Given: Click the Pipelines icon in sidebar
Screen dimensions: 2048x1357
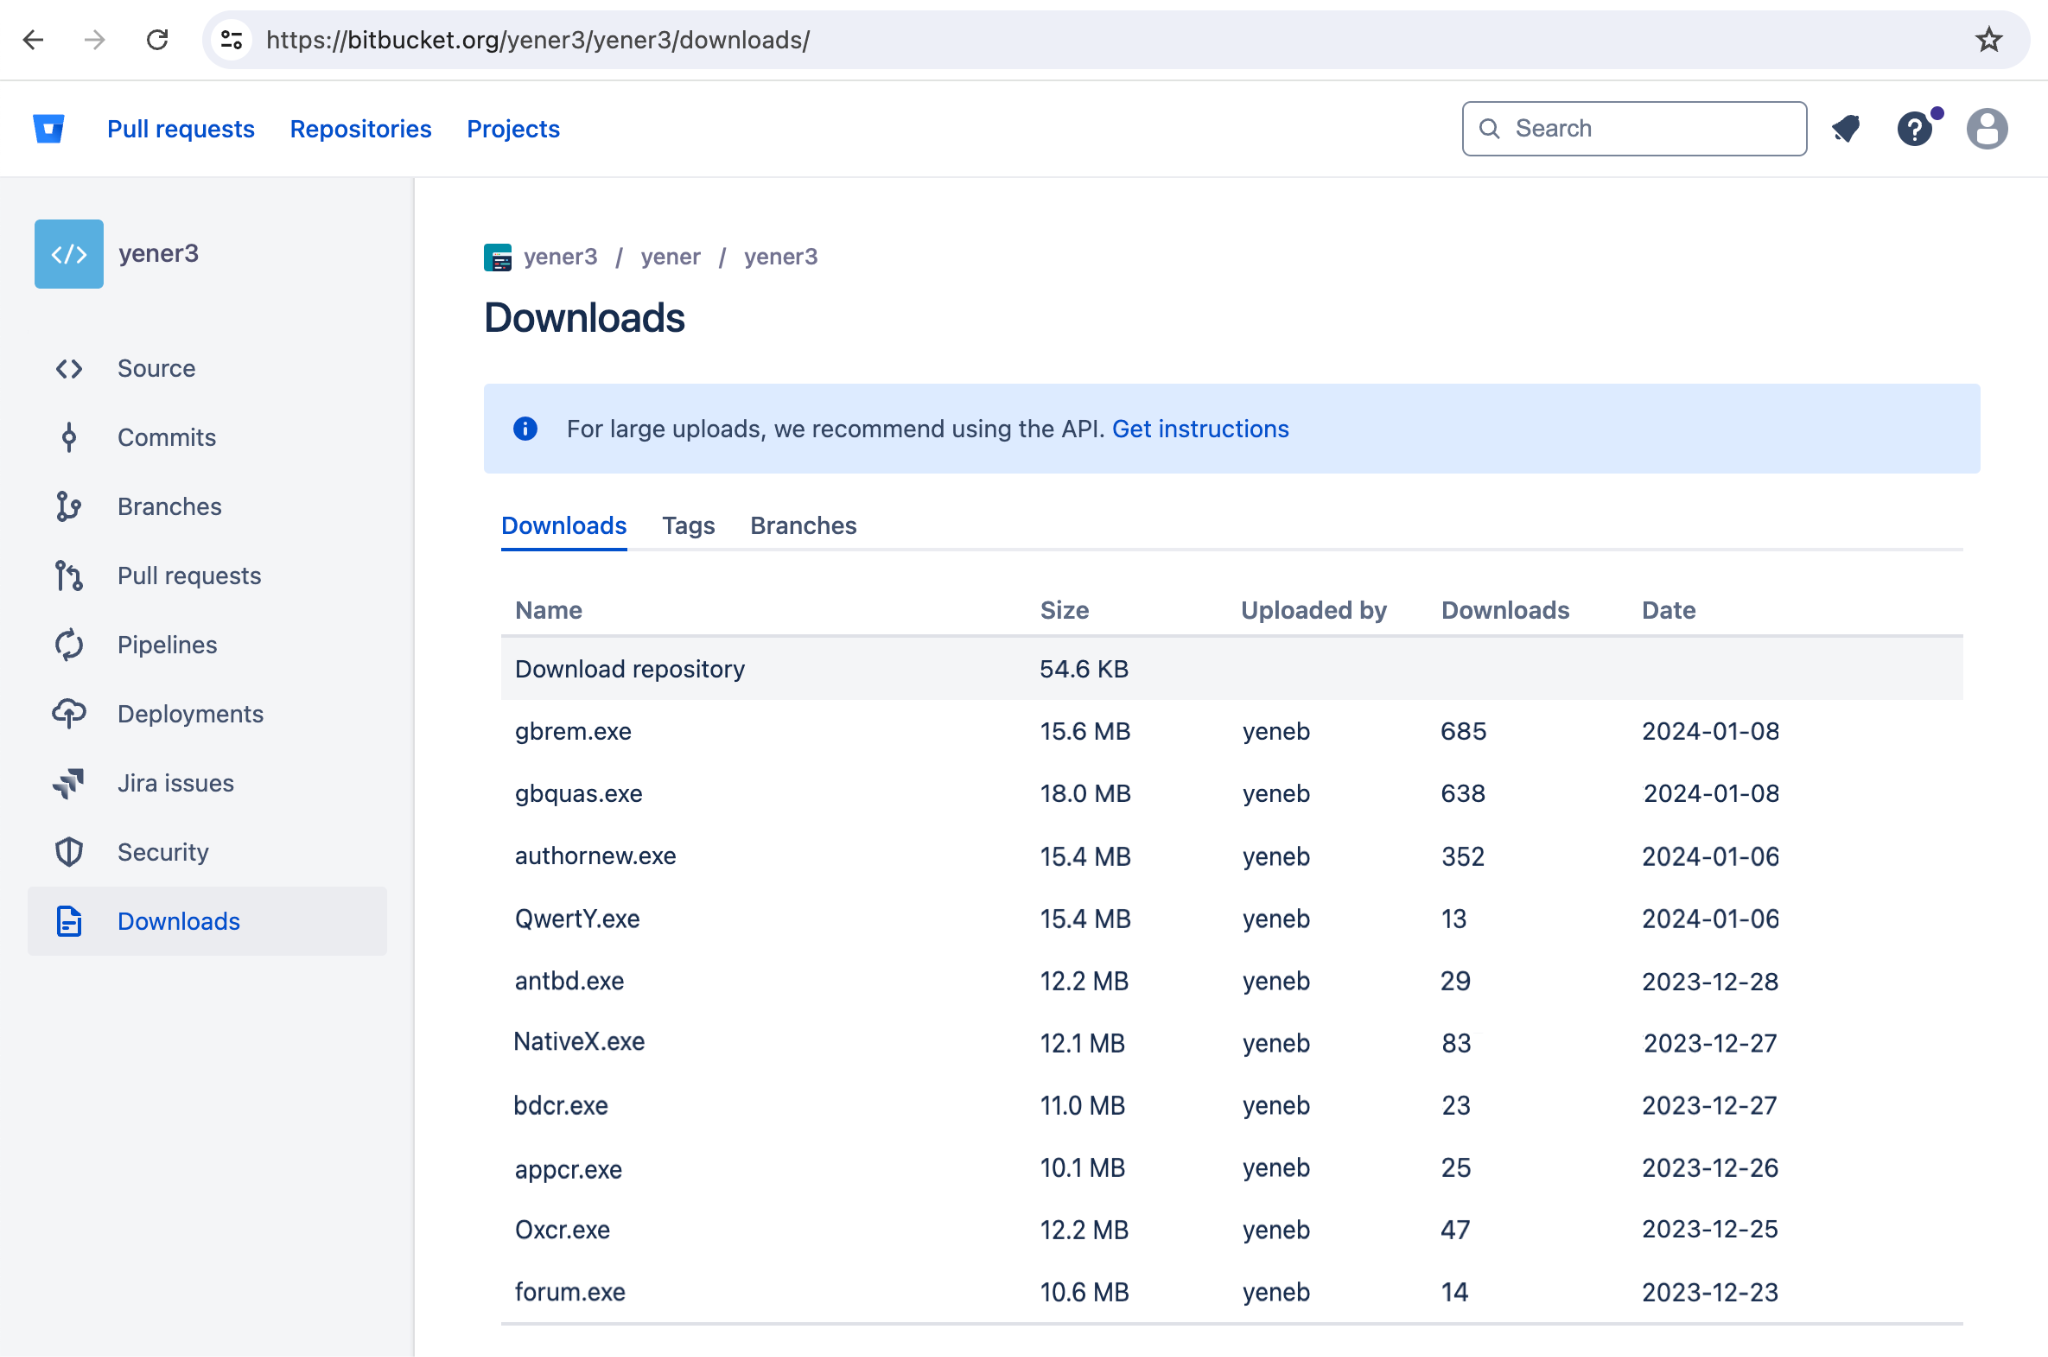Looking at the screenshot, I should [70, 642].
